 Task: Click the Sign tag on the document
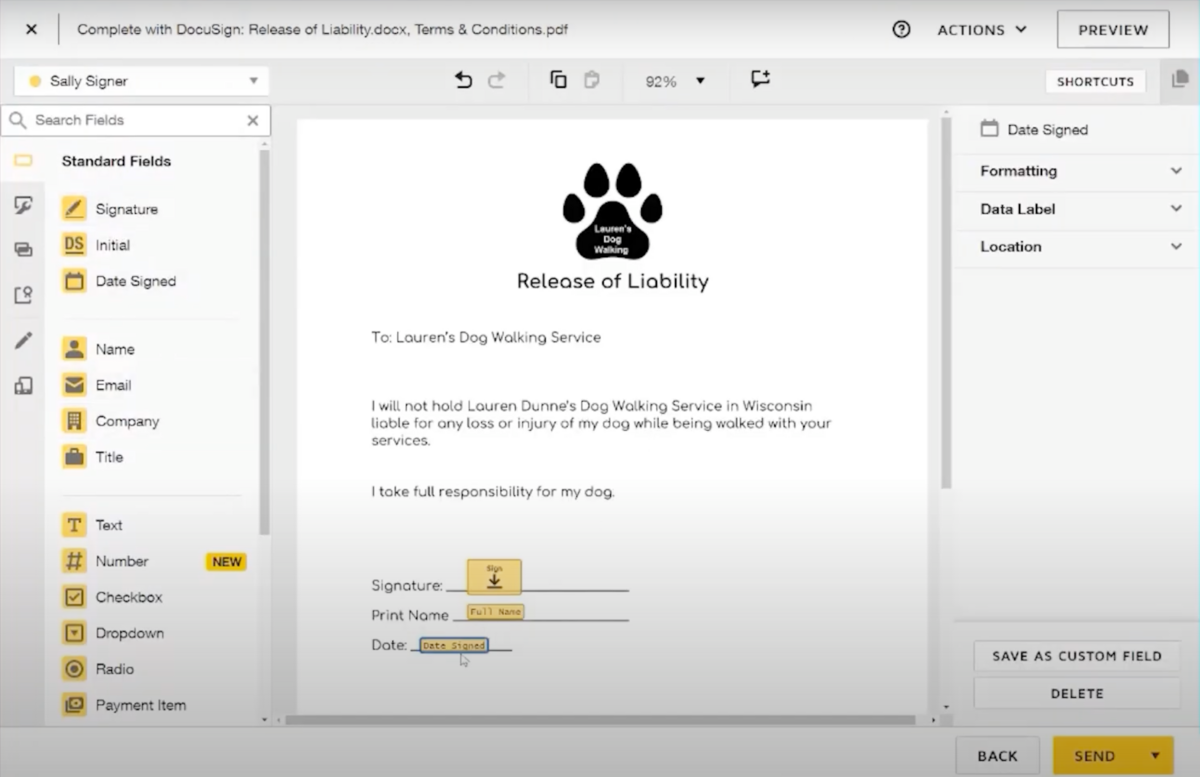[494, 577]
